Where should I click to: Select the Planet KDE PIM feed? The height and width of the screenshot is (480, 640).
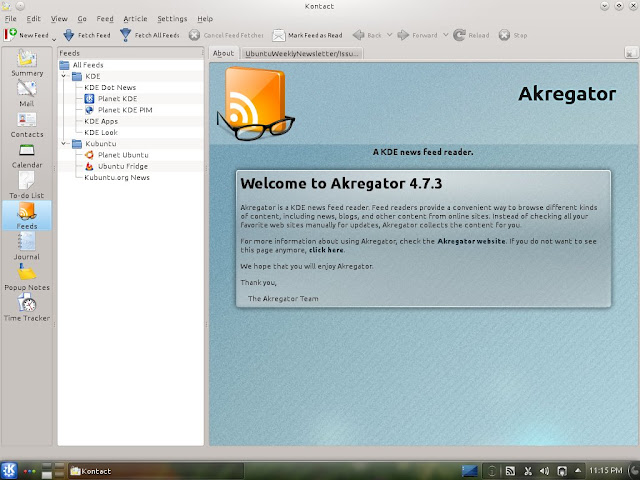point(131,110)
